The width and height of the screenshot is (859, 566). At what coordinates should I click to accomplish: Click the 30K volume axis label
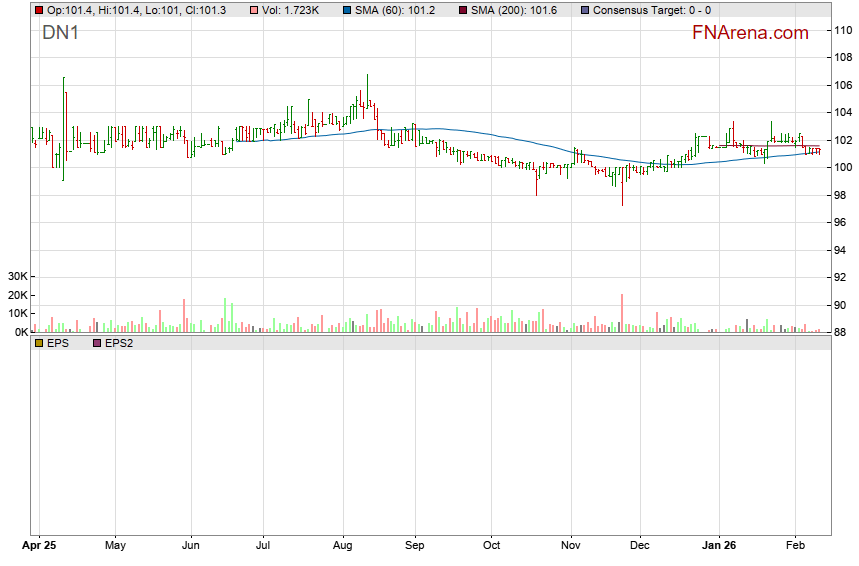[16, 276]
